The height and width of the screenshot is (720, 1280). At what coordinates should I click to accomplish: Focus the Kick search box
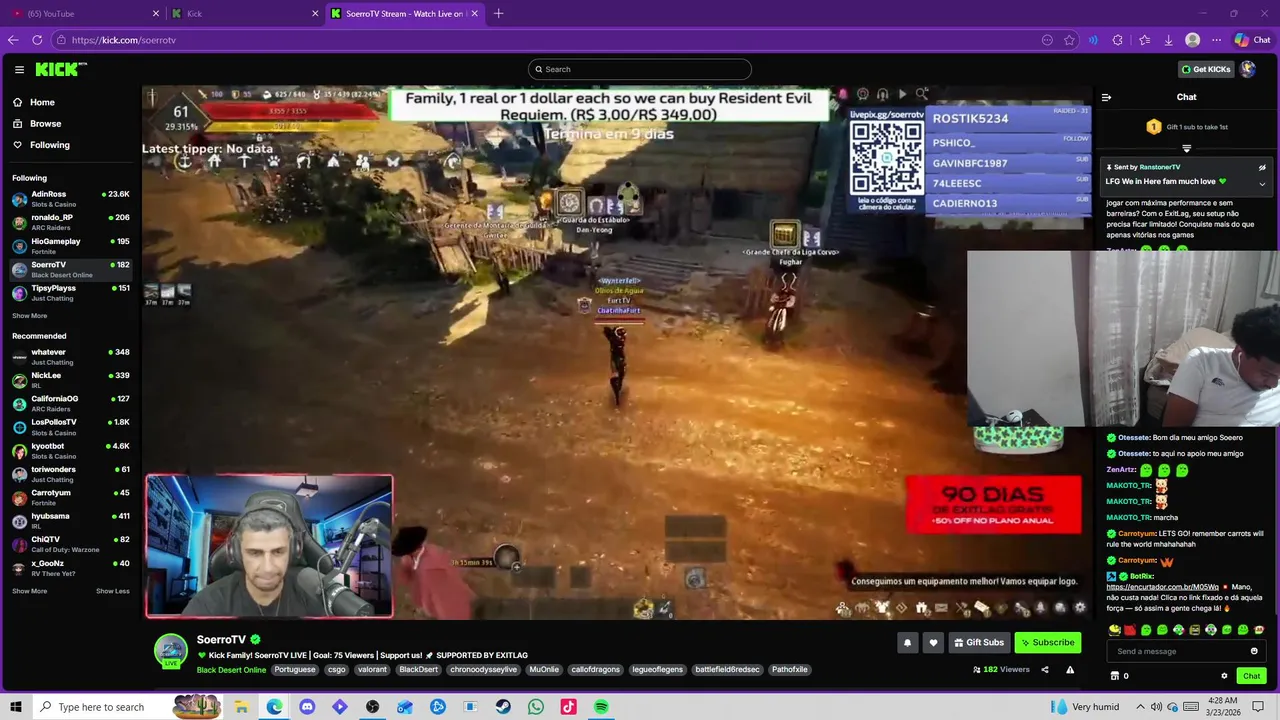(x=640, y=69)
